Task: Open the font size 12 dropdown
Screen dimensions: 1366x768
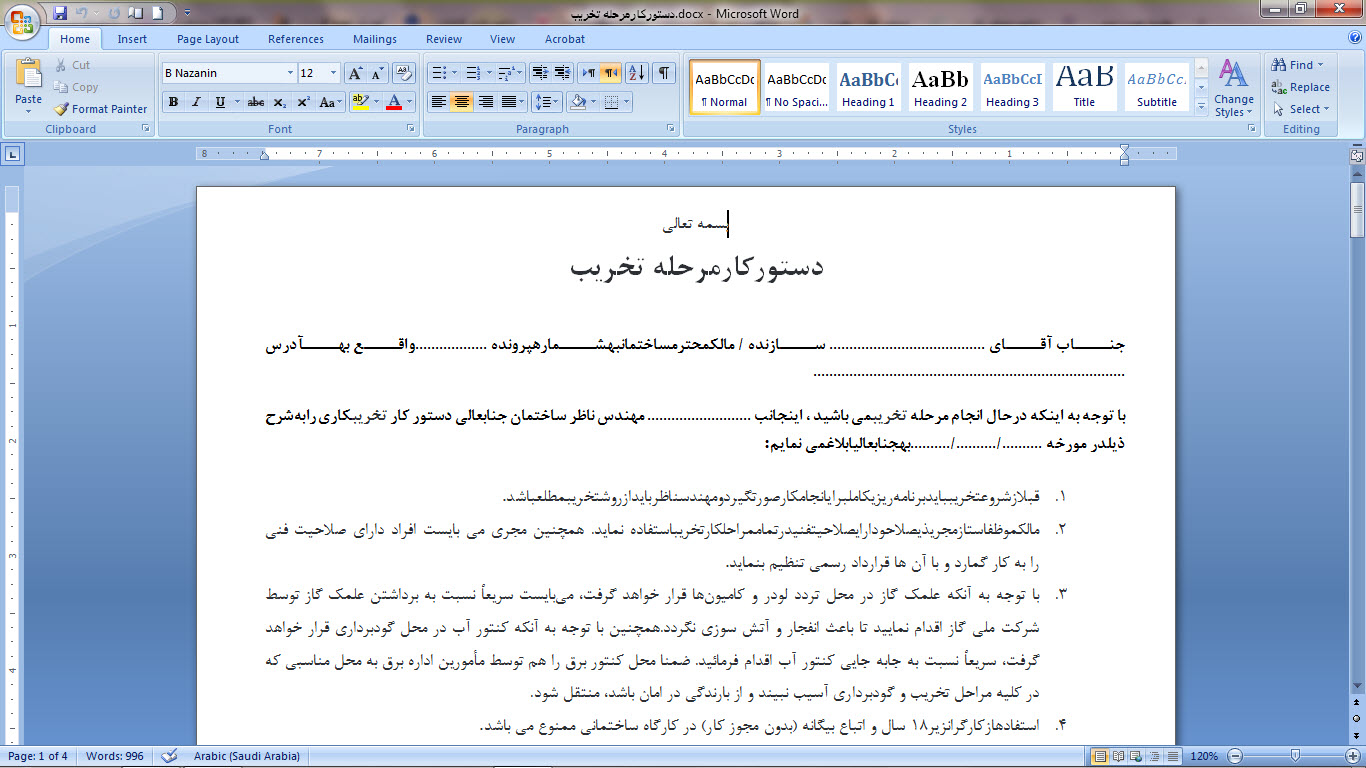Action: [334, 73]
